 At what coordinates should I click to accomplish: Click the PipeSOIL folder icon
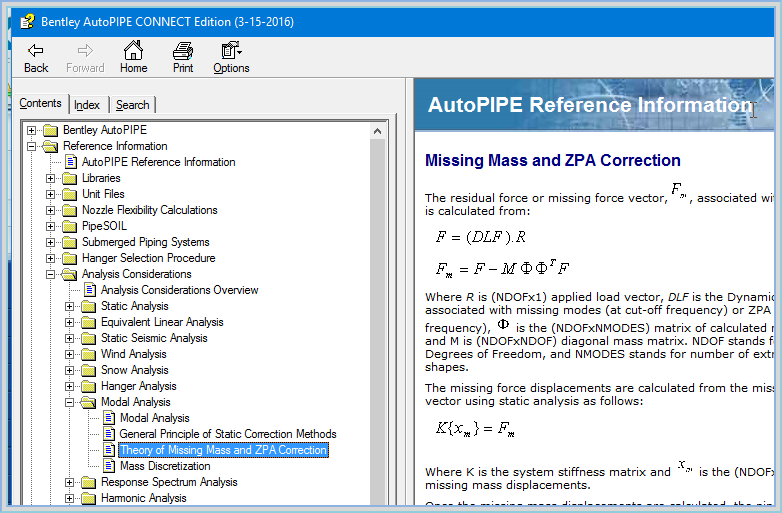tap(69, 226)
